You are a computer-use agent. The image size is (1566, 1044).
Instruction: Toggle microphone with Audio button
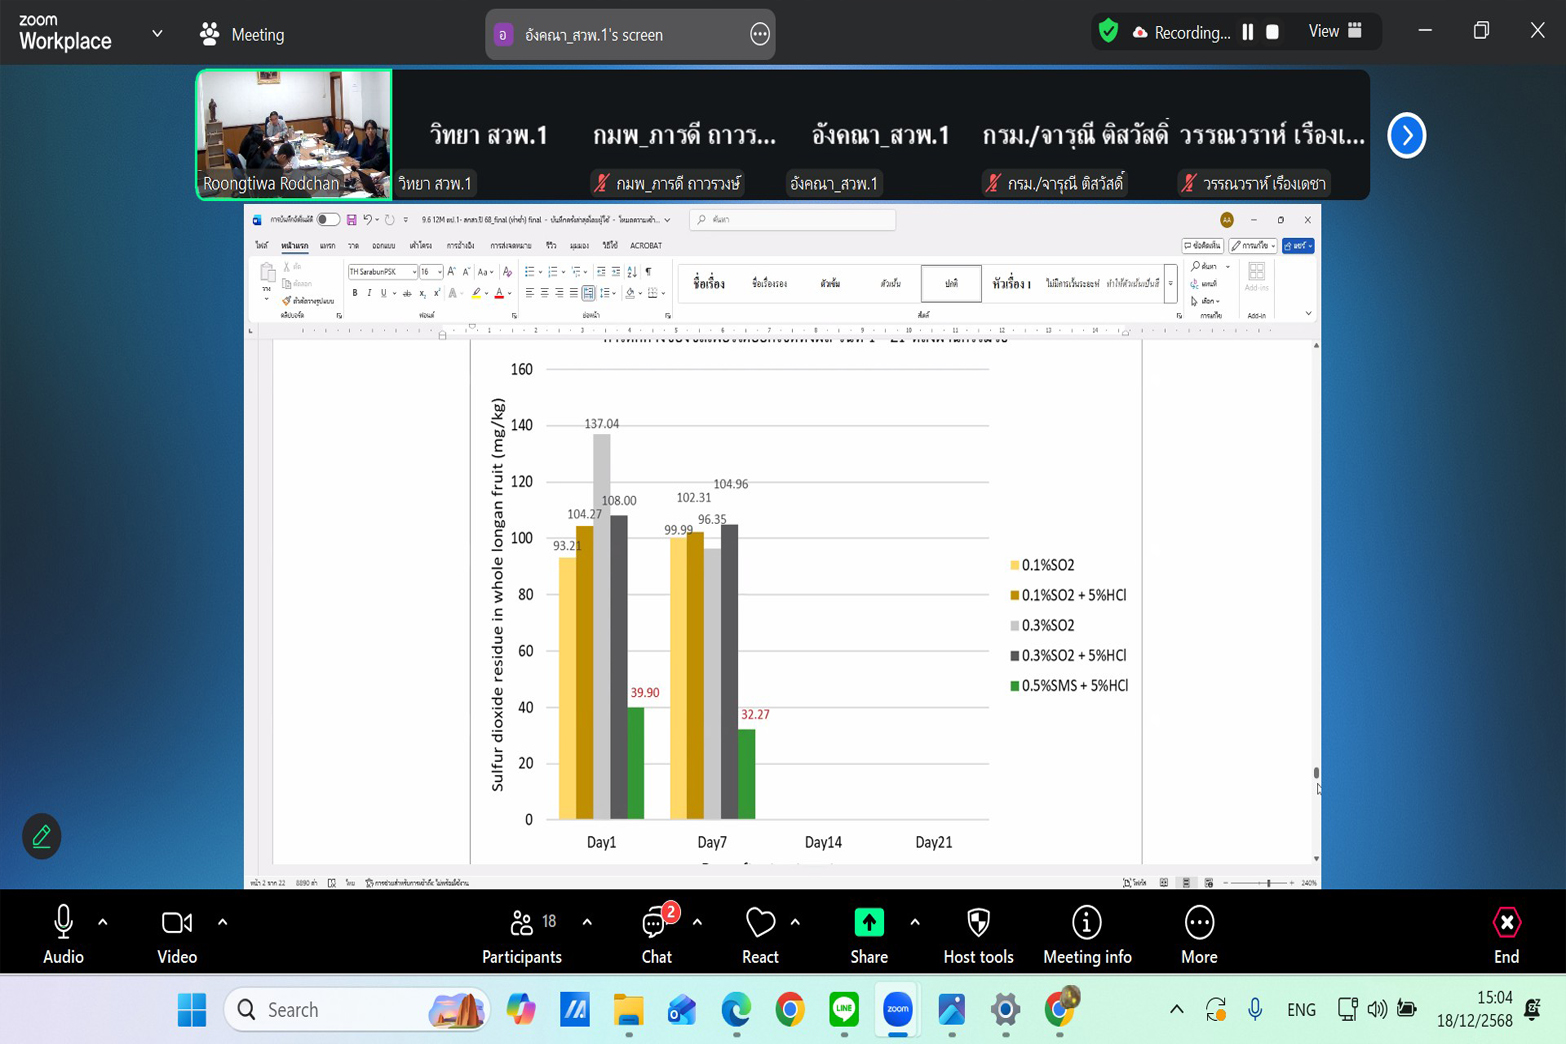(x=63, y=923)
